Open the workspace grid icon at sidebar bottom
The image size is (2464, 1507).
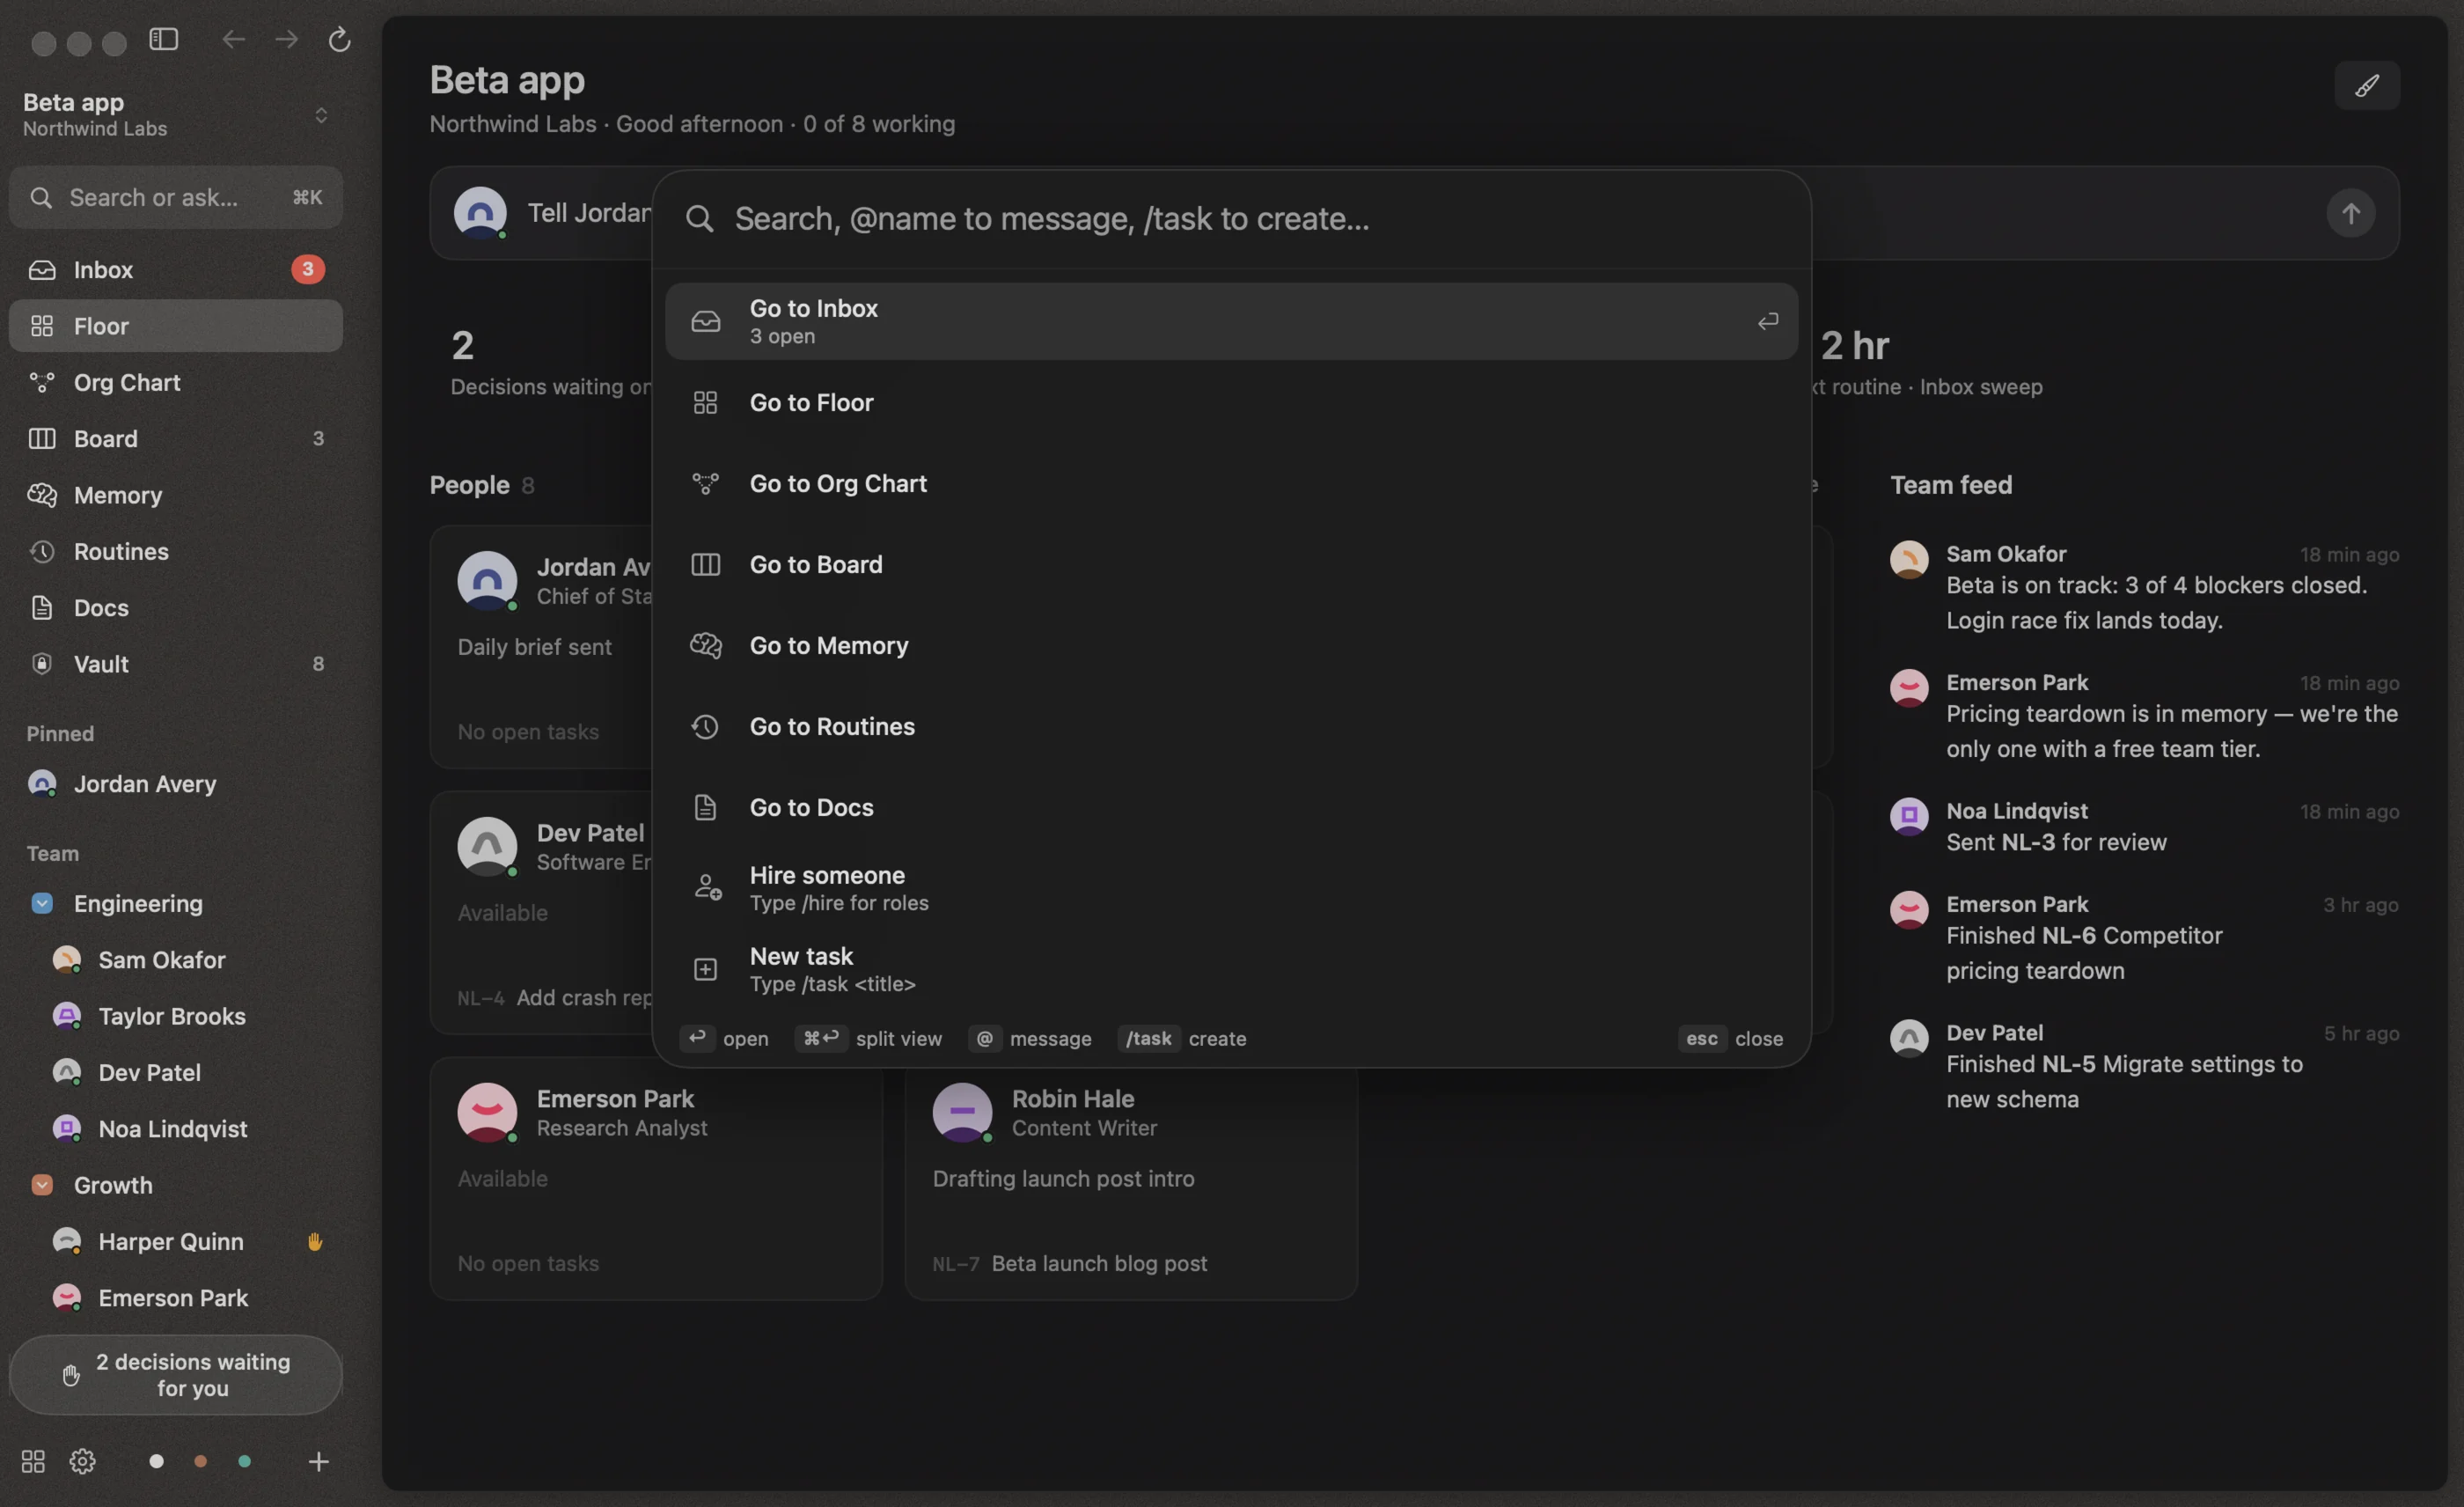pos(33,1461)
